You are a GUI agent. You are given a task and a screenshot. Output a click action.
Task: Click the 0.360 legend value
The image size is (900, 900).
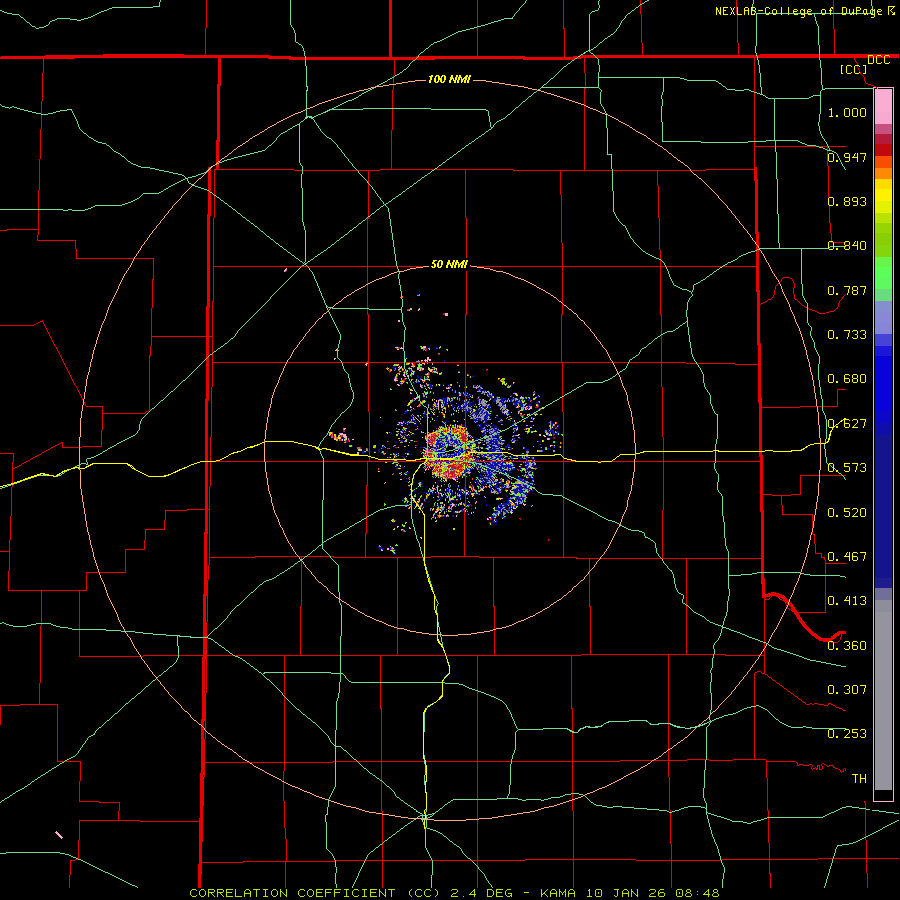[x=847, y=645]
